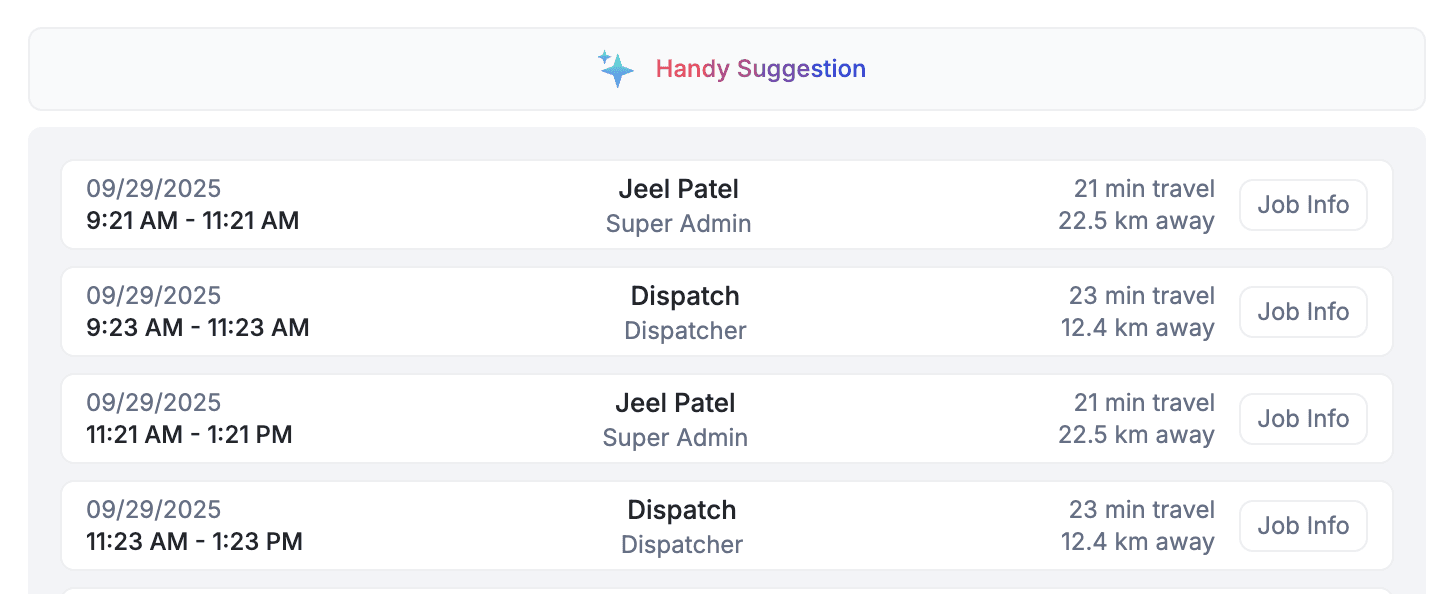Click Job Info for Jeel Patel's 9:21 AM slot
Viewport: 1456px width, 594px height.
[1303, 204]
